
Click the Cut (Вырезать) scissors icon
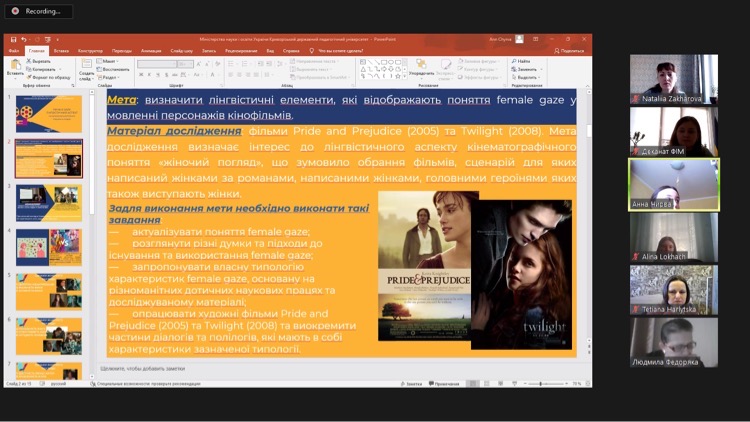[31, 61]
